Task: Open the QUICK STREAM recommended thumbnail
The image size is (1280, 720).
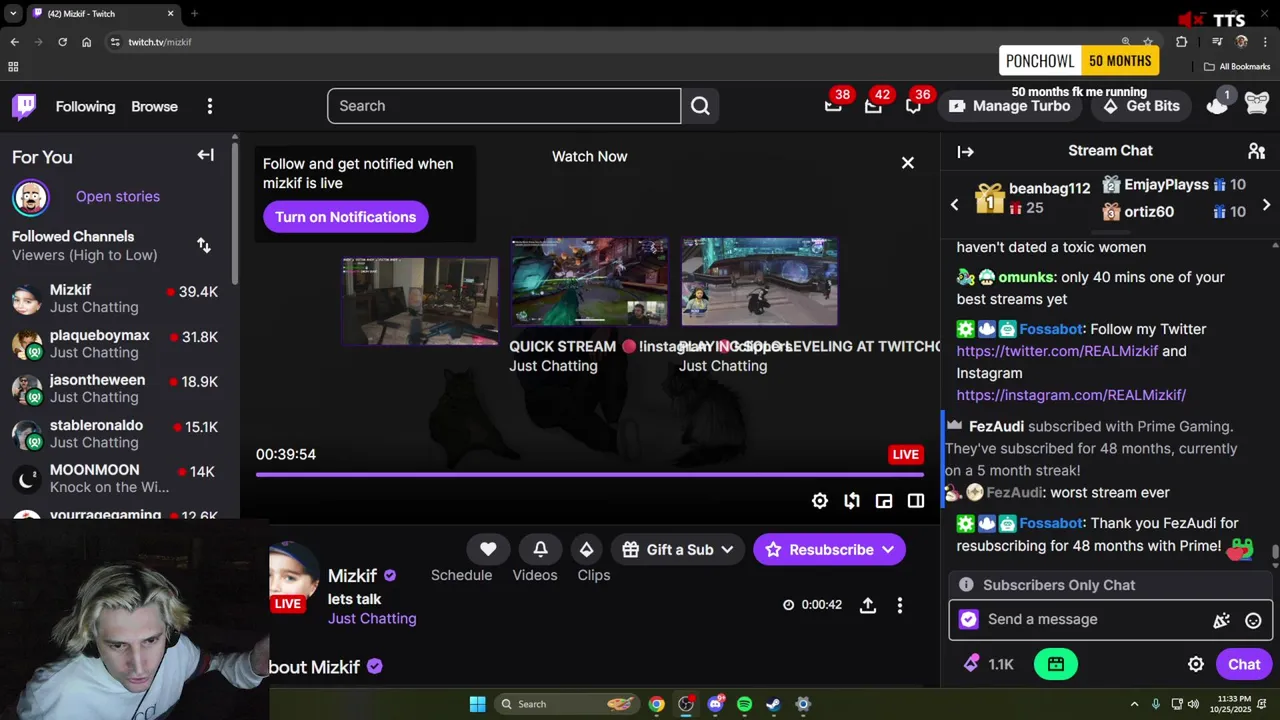Action: pos(589,282)
